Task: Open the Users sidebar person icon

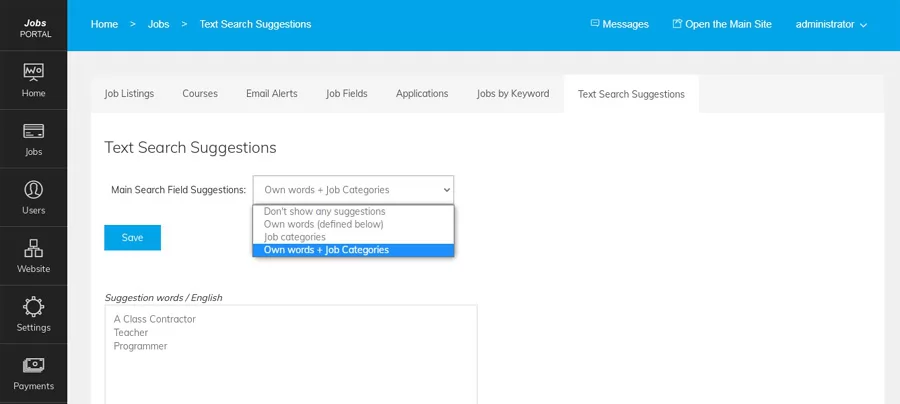Action: click(x=33, y=189)
